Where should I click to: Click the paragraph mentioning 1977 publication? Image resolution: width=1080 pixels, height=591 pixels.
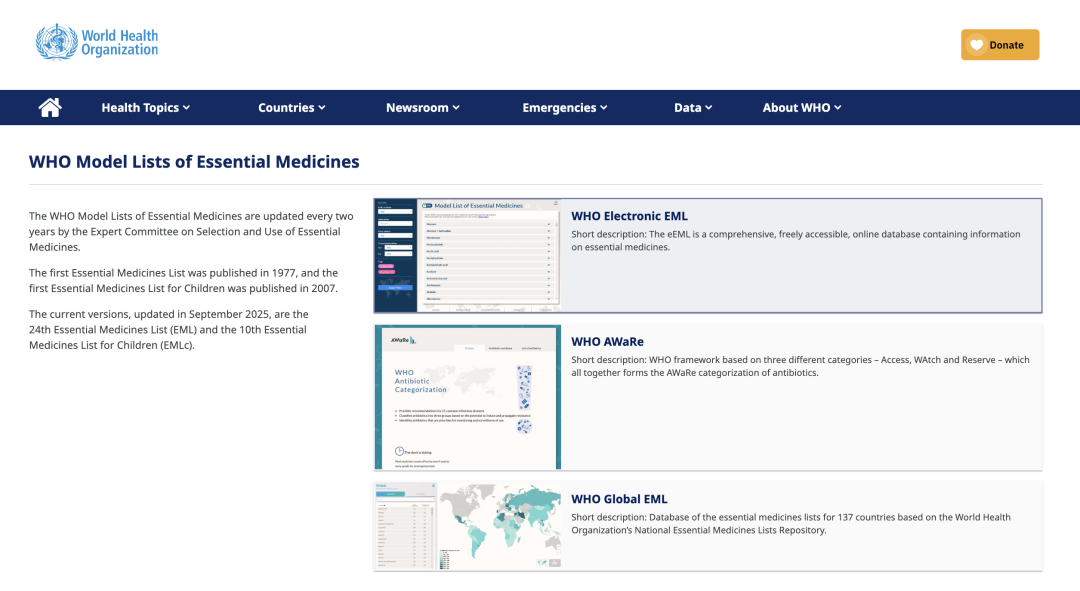click(184, 280)
